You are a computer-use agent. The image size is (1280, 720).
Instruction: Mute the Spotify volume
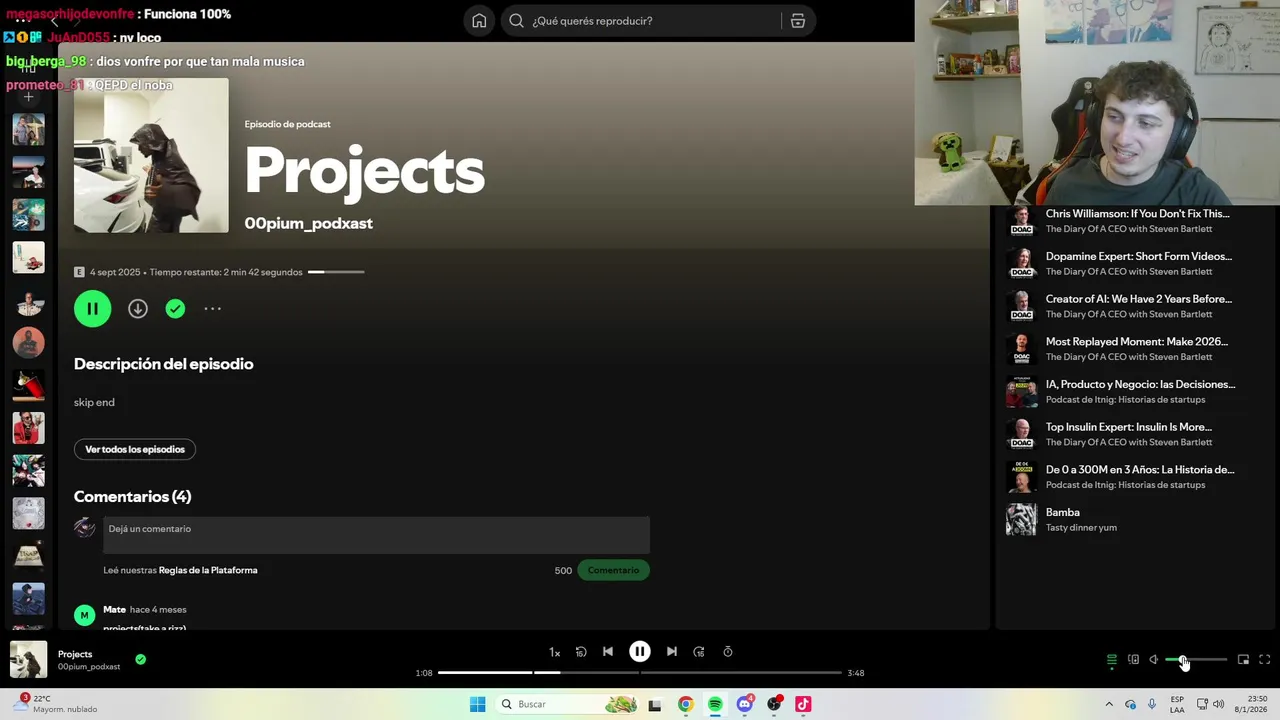(x=1153, y=660)
